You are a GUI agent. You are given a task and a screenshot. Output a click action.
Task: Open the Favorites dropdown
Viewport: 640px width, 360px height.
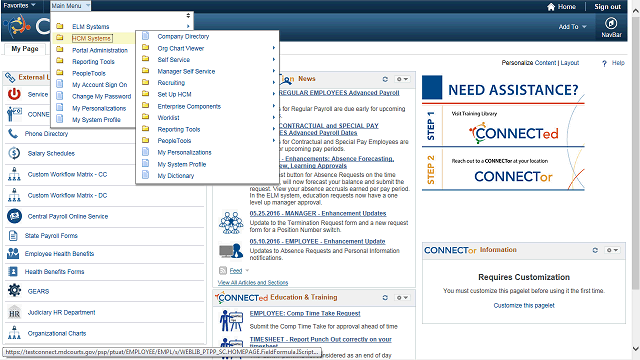point(19,5)
